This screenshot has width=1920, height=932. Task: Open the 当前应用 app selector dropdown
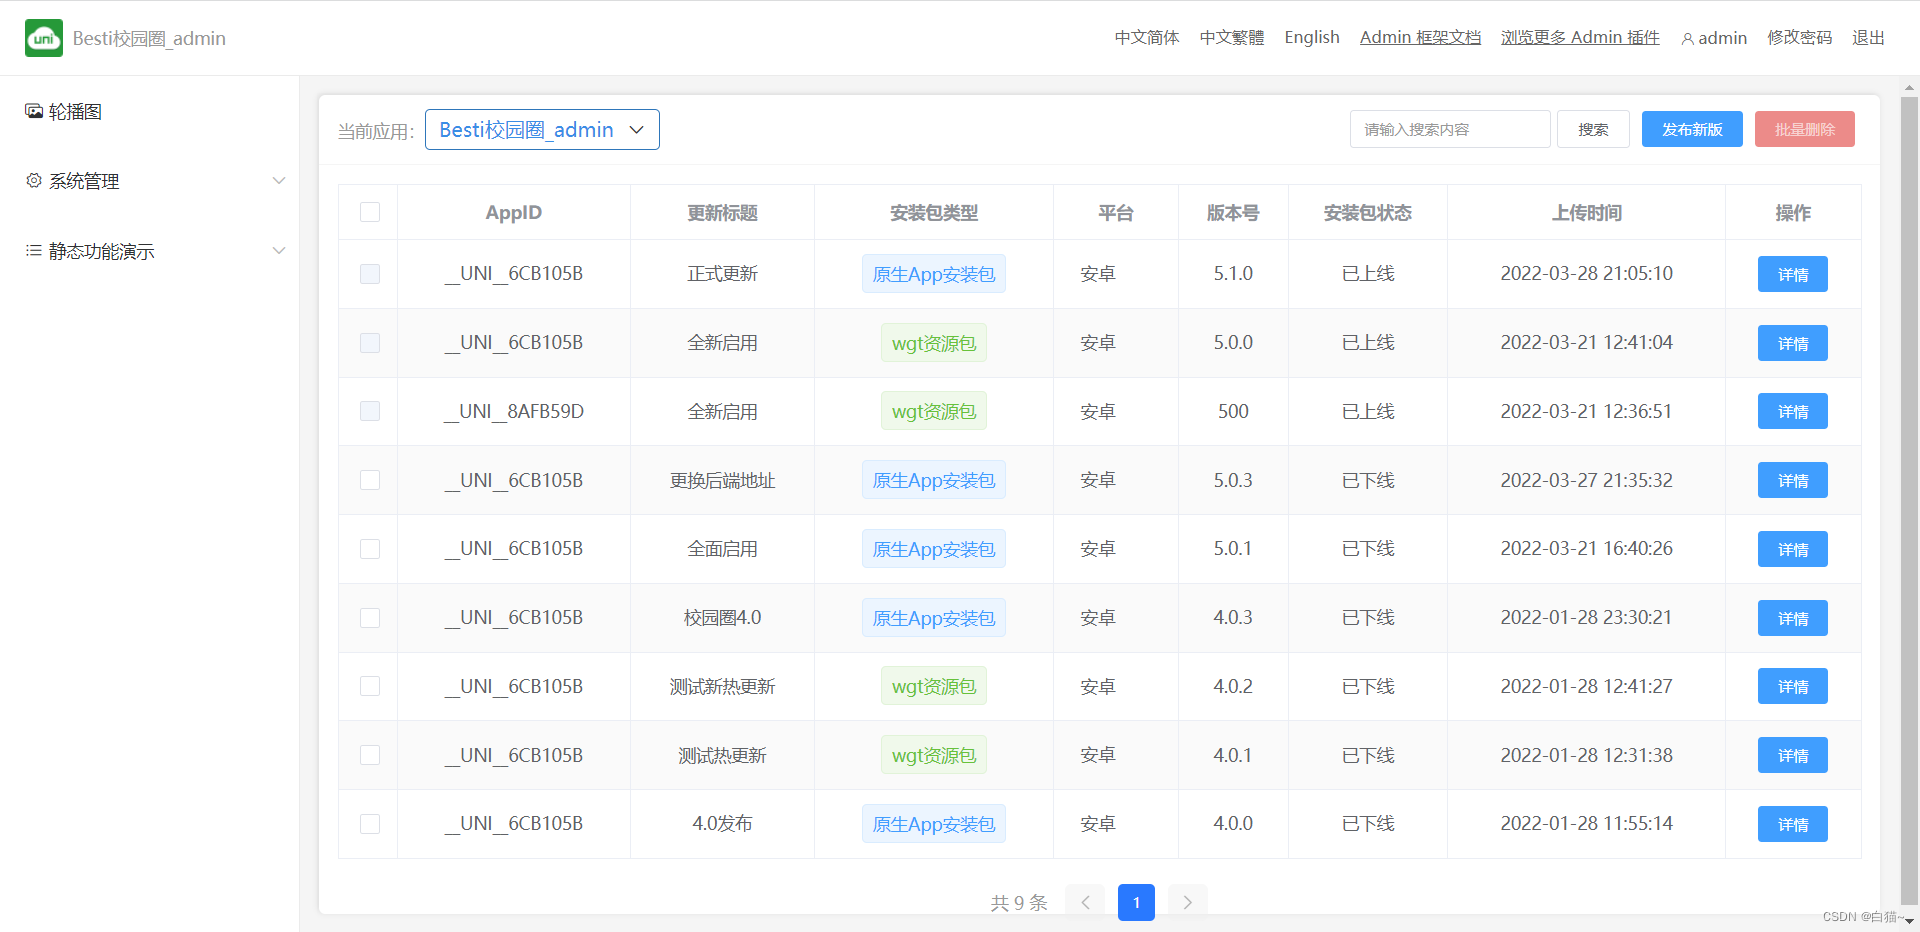coord(542,130)
